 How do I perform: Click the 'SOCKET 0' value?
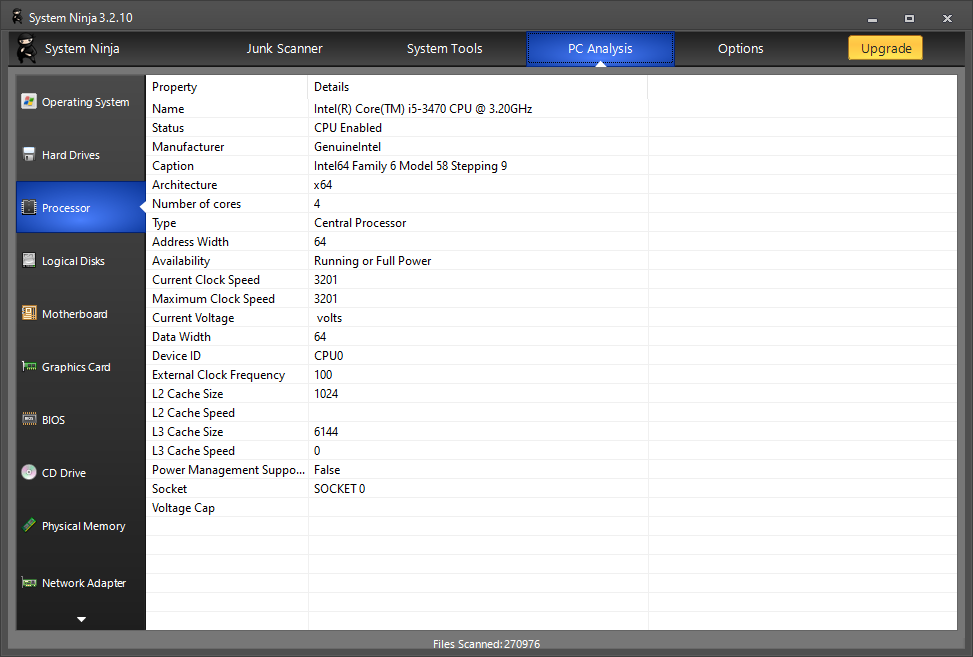pos(339,488)
